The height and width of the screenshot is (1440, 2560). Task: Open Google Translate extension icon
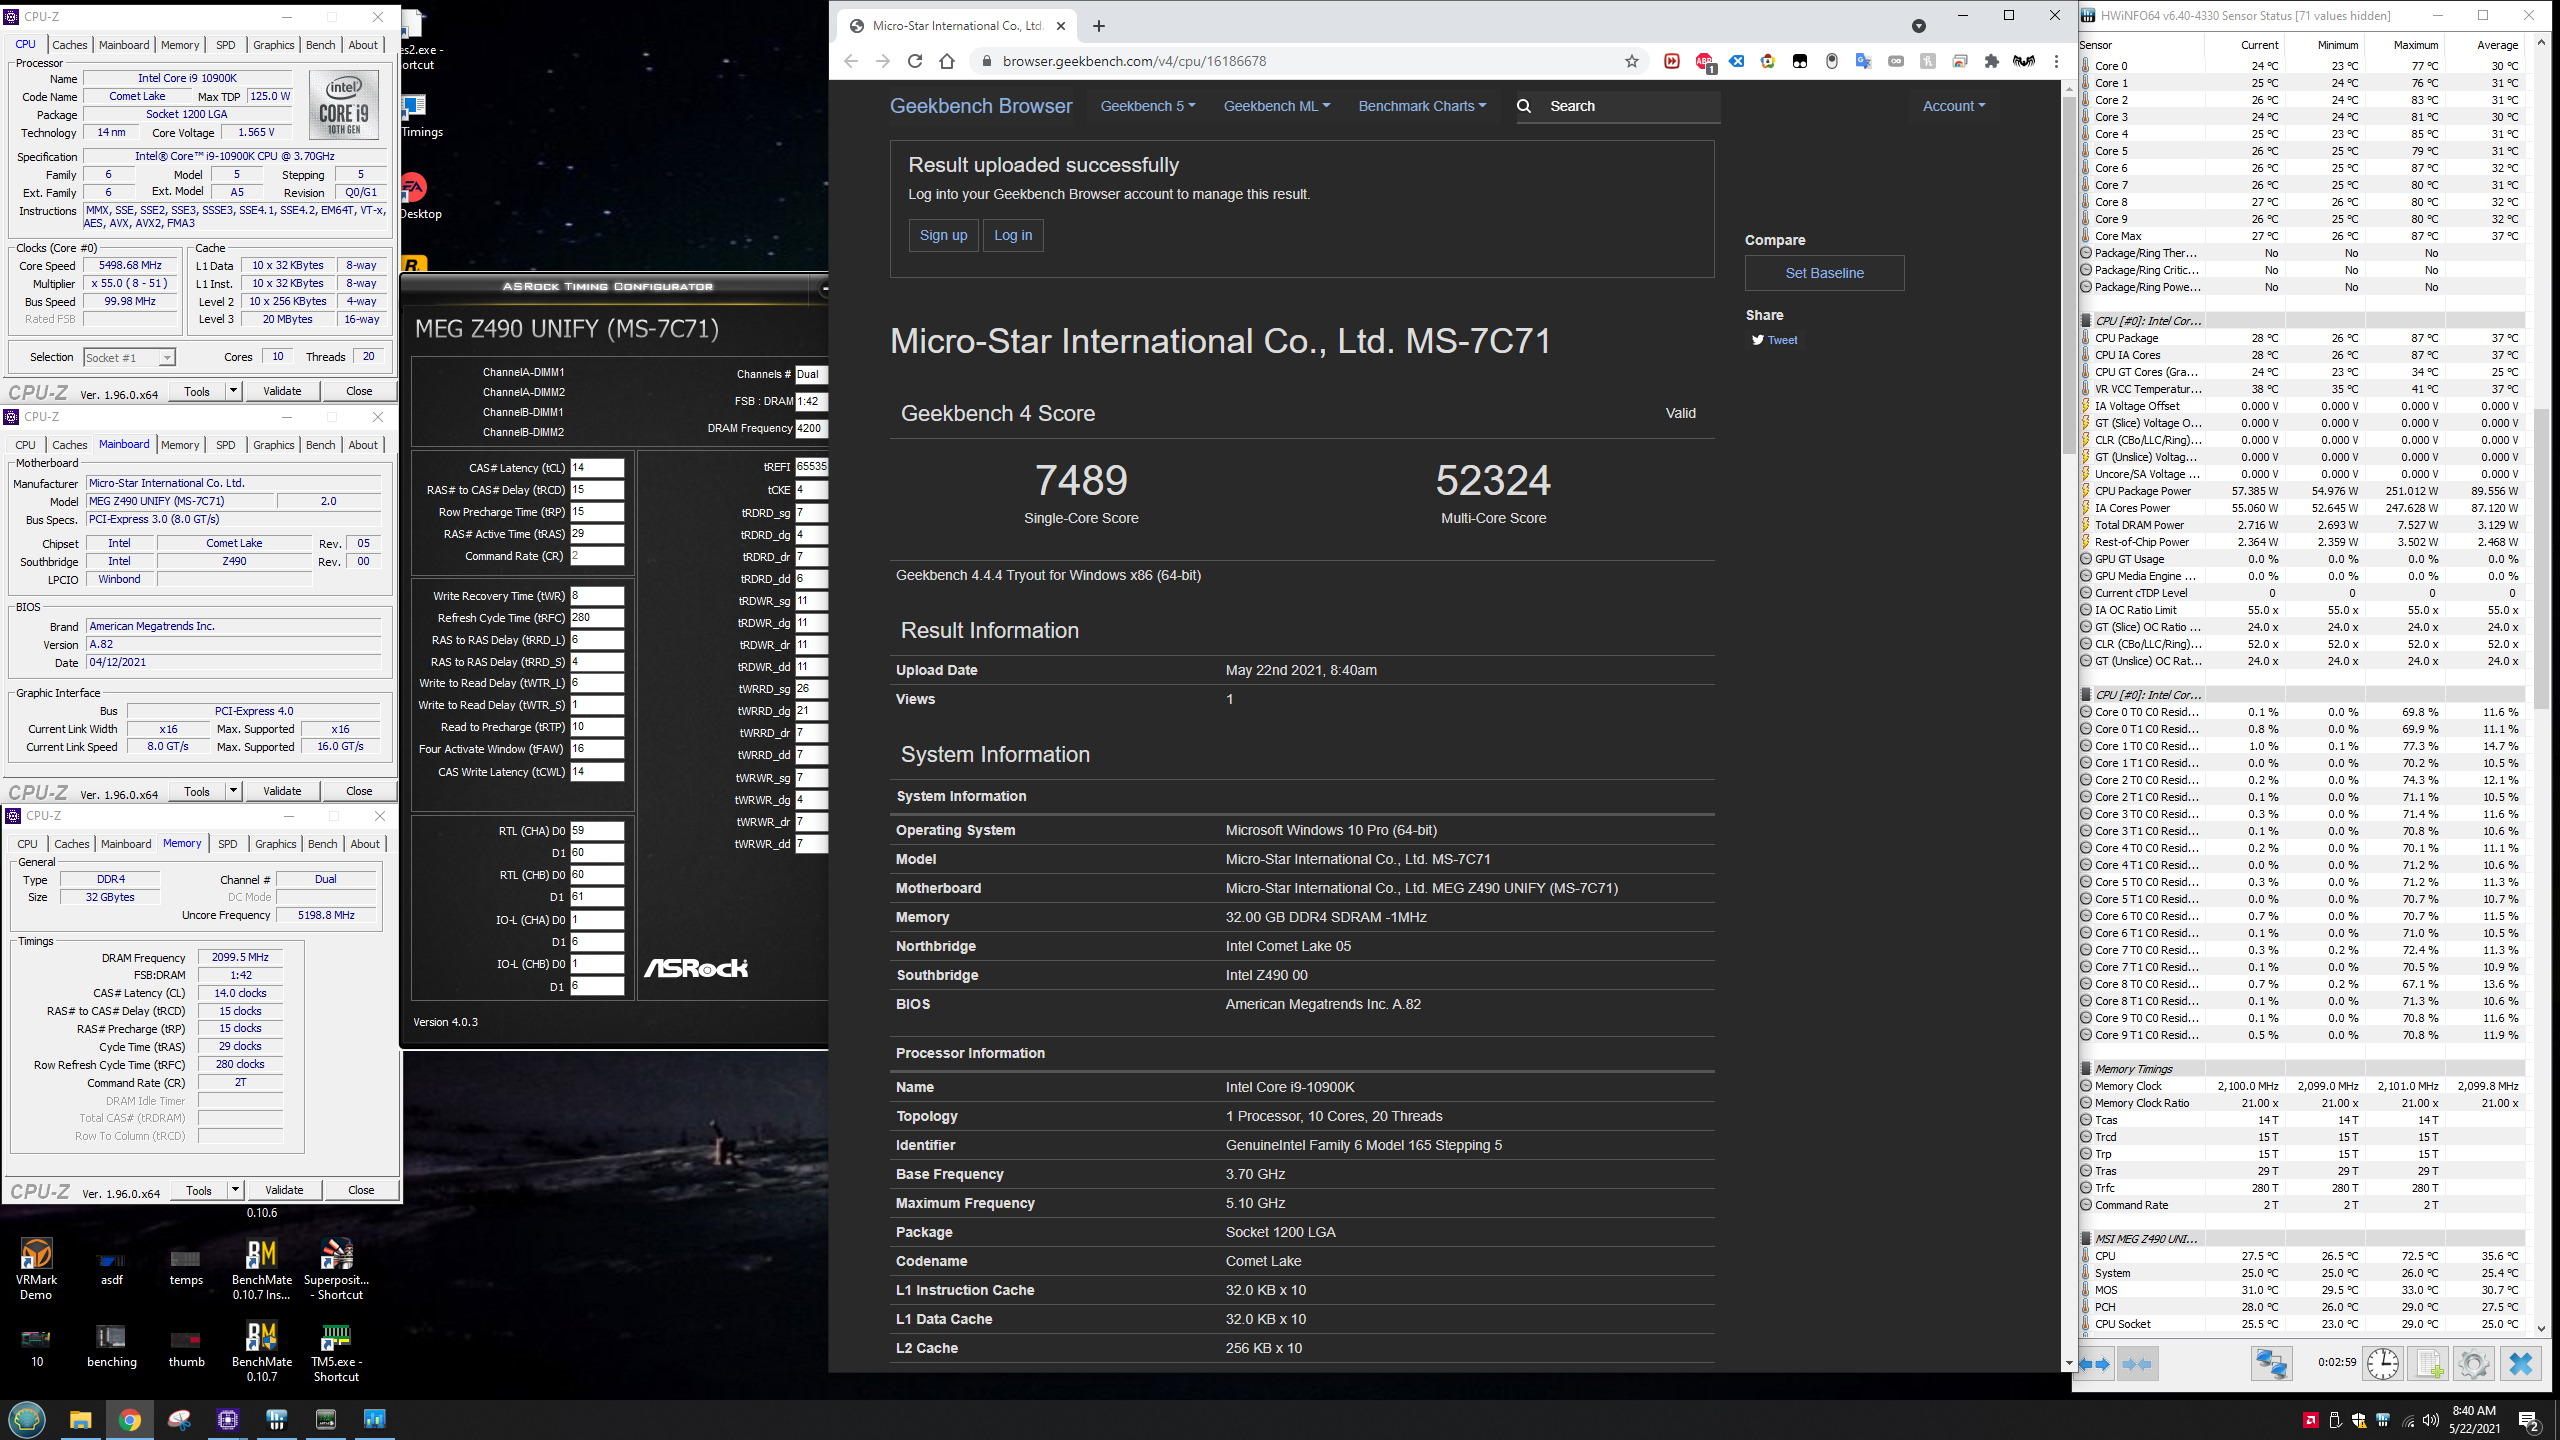1863,61
